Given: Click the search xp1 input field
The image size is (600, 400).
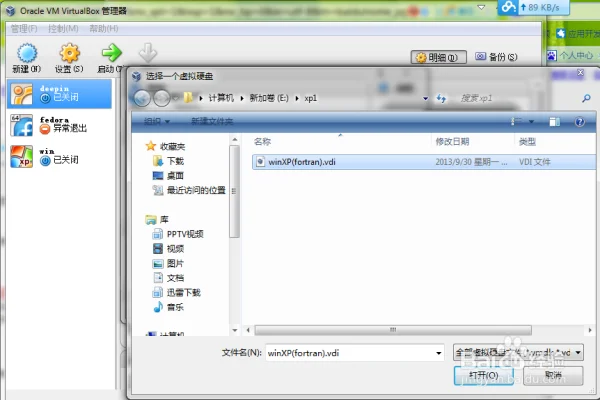Looking at the screenshot, I should (517, 98).
